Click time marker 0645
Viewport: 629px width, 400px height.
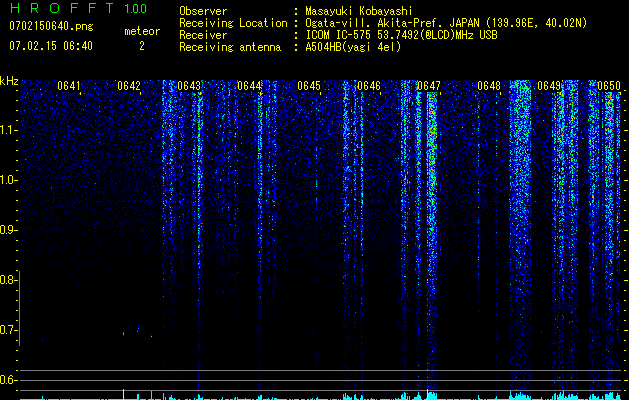tap(309, 86)
